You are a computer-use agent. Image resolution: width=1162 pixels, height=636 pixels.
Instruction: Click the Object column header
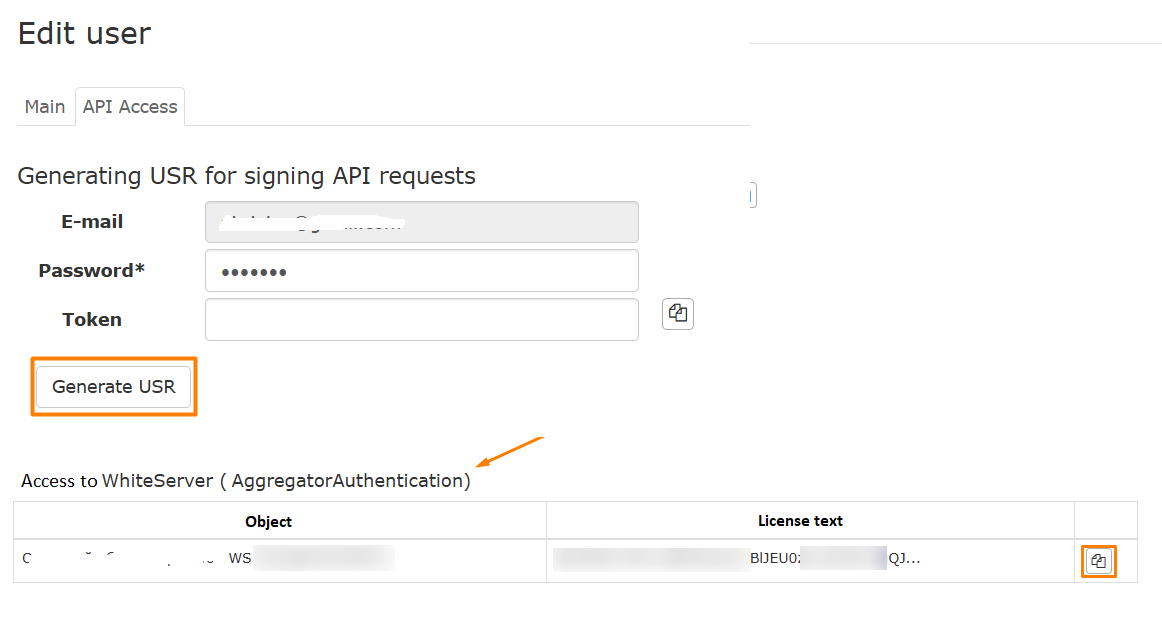pos(268,521)
